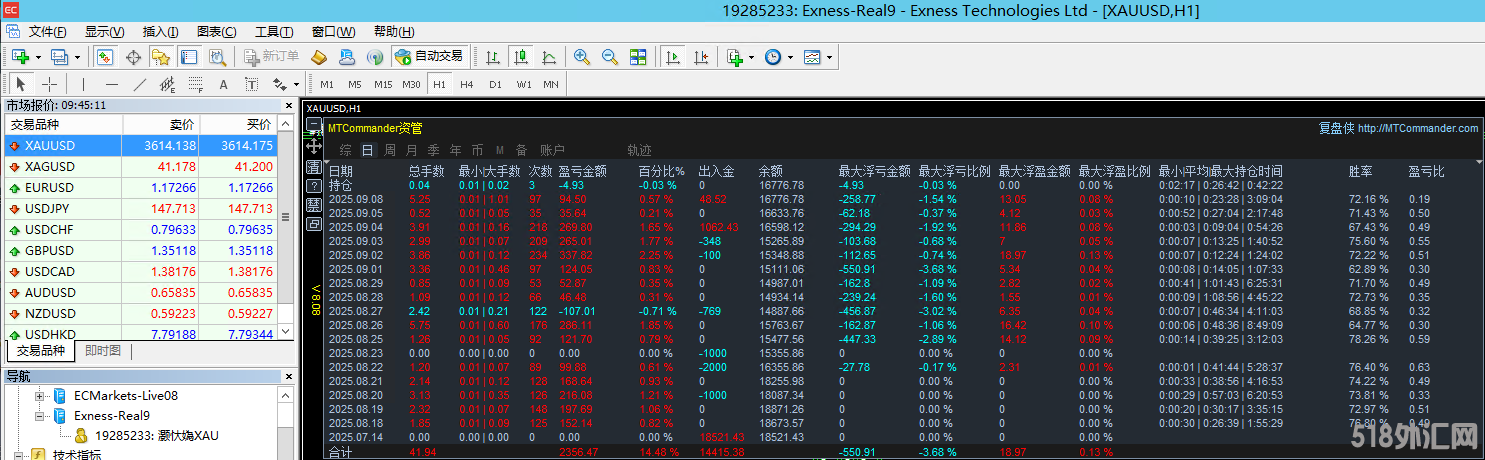The width and height of the screenshot is (1485, 460).
Task: Open the trading signals icon
Action: [375, 57]
